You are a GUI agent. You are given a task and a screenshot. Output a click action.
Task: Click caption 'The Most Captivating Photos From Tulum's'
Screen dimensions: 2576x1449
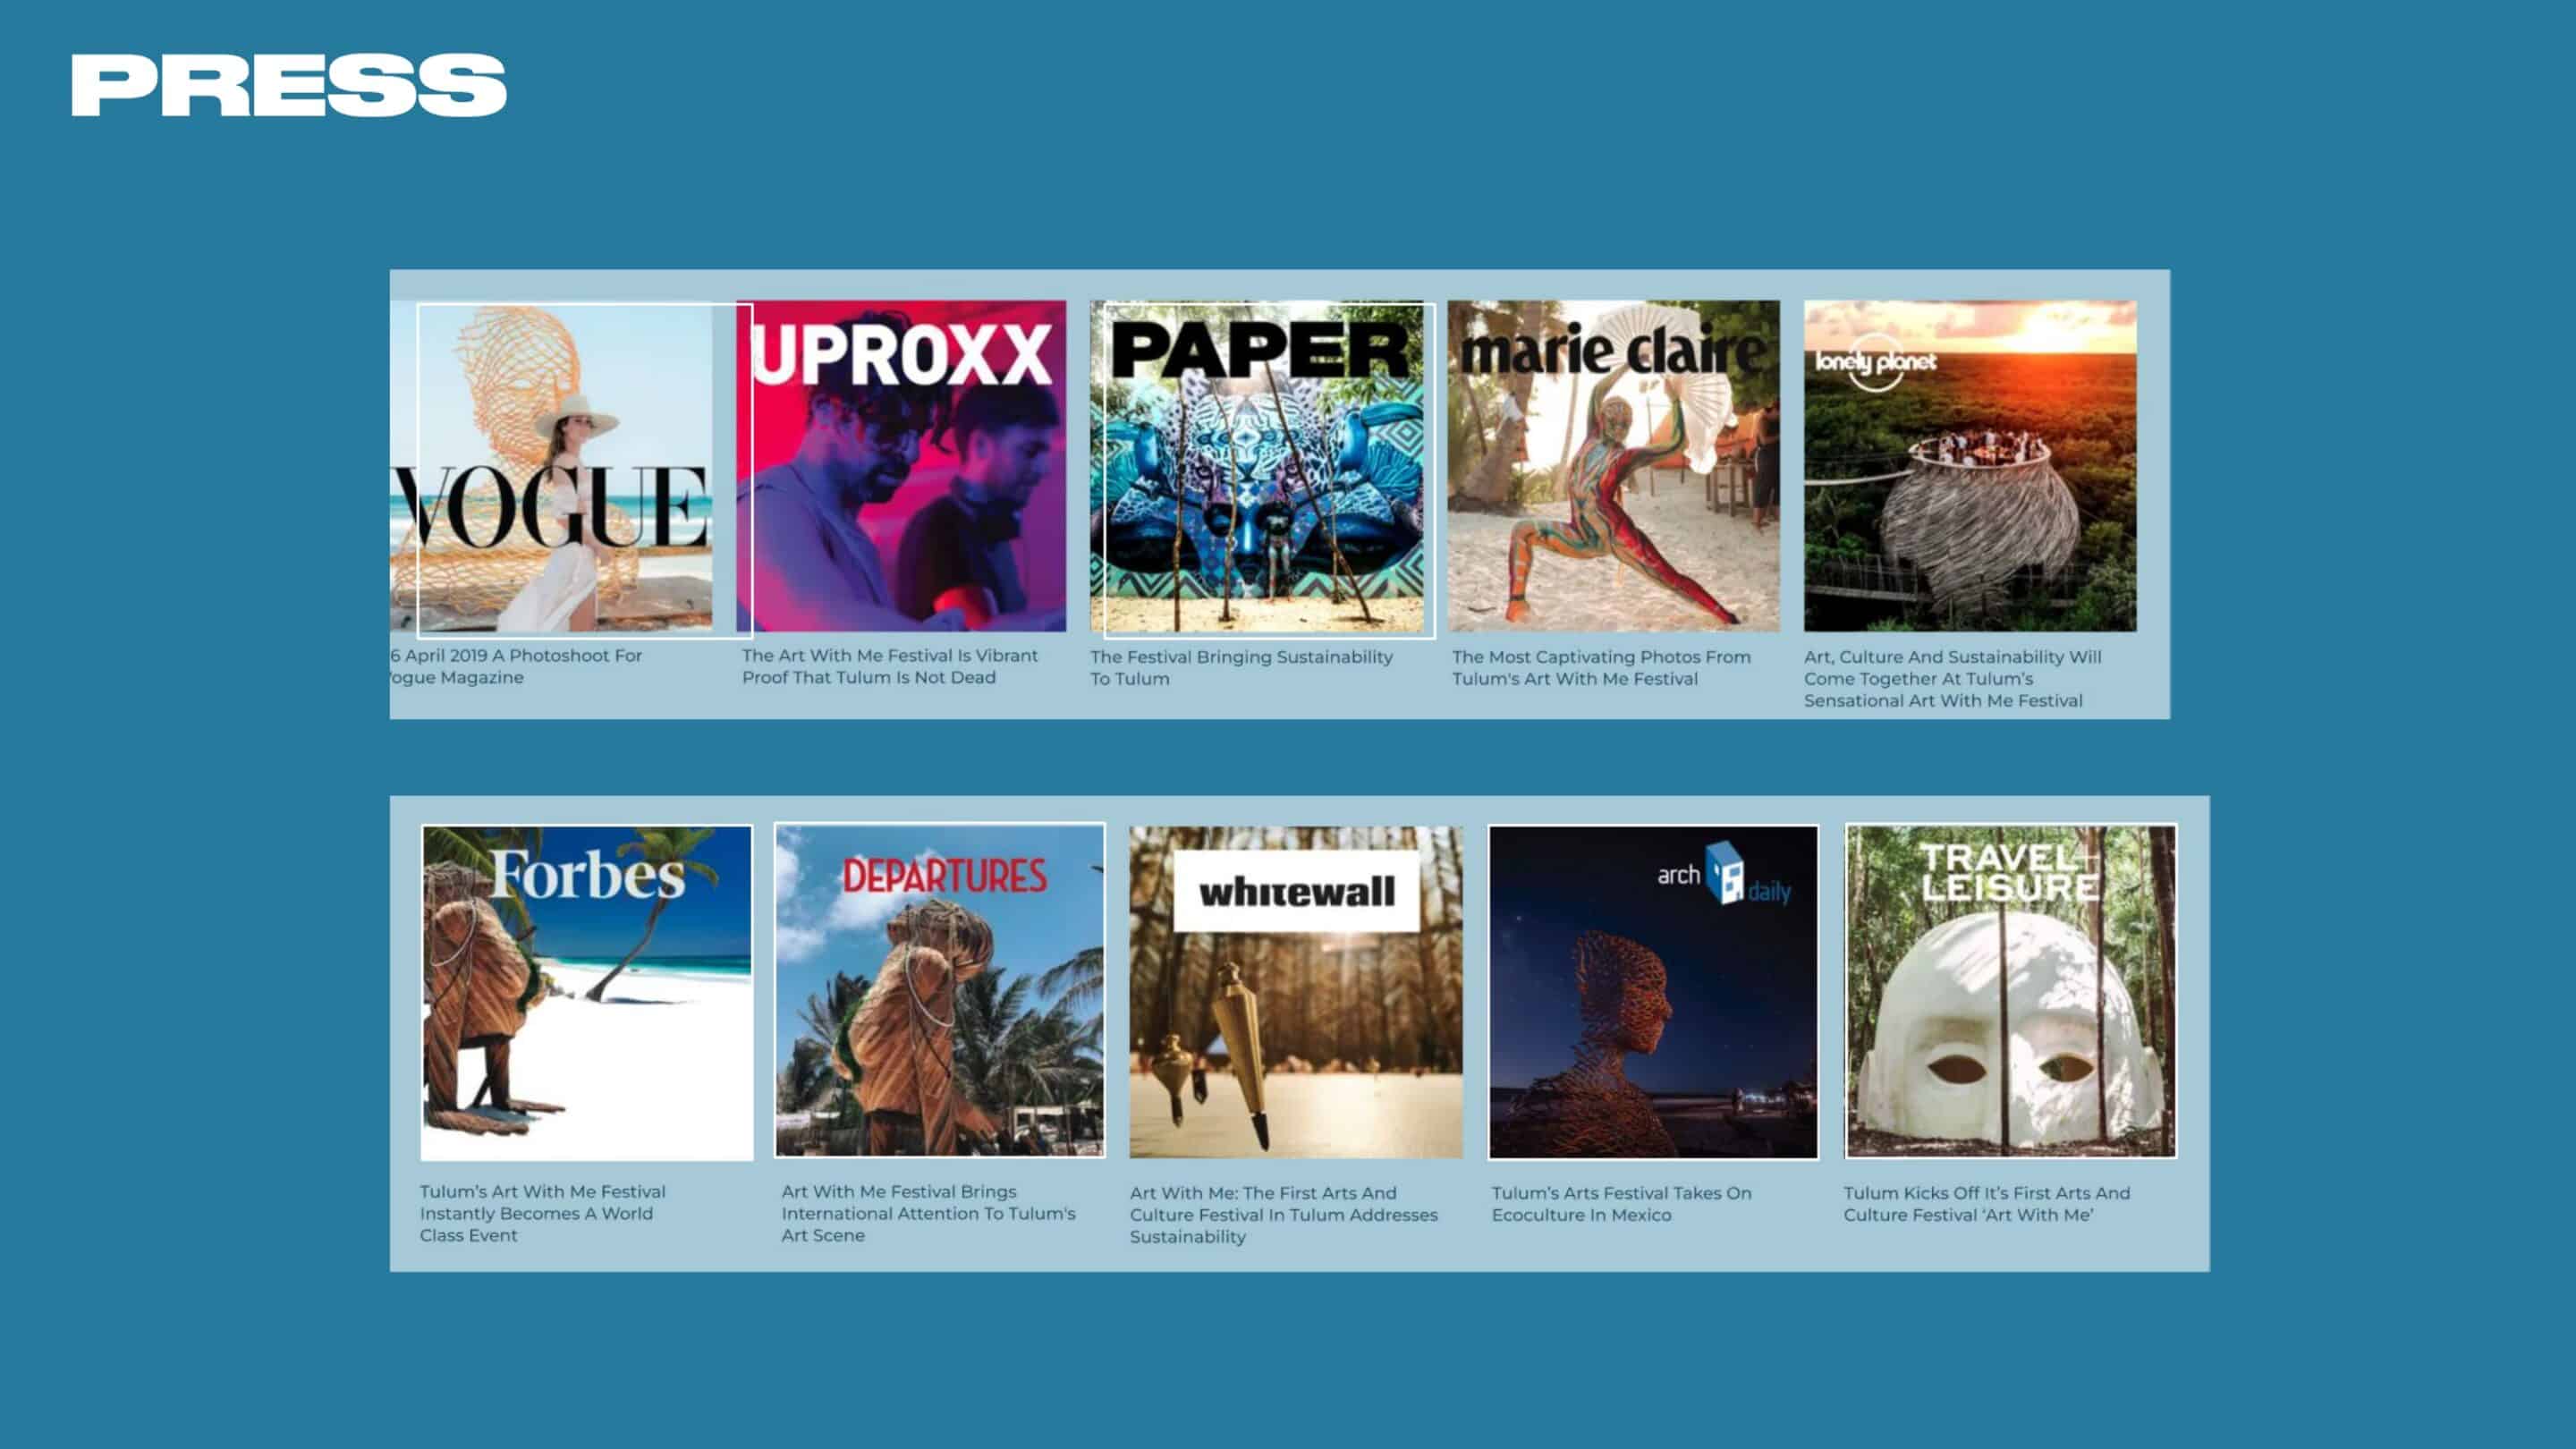(1601, 667)
